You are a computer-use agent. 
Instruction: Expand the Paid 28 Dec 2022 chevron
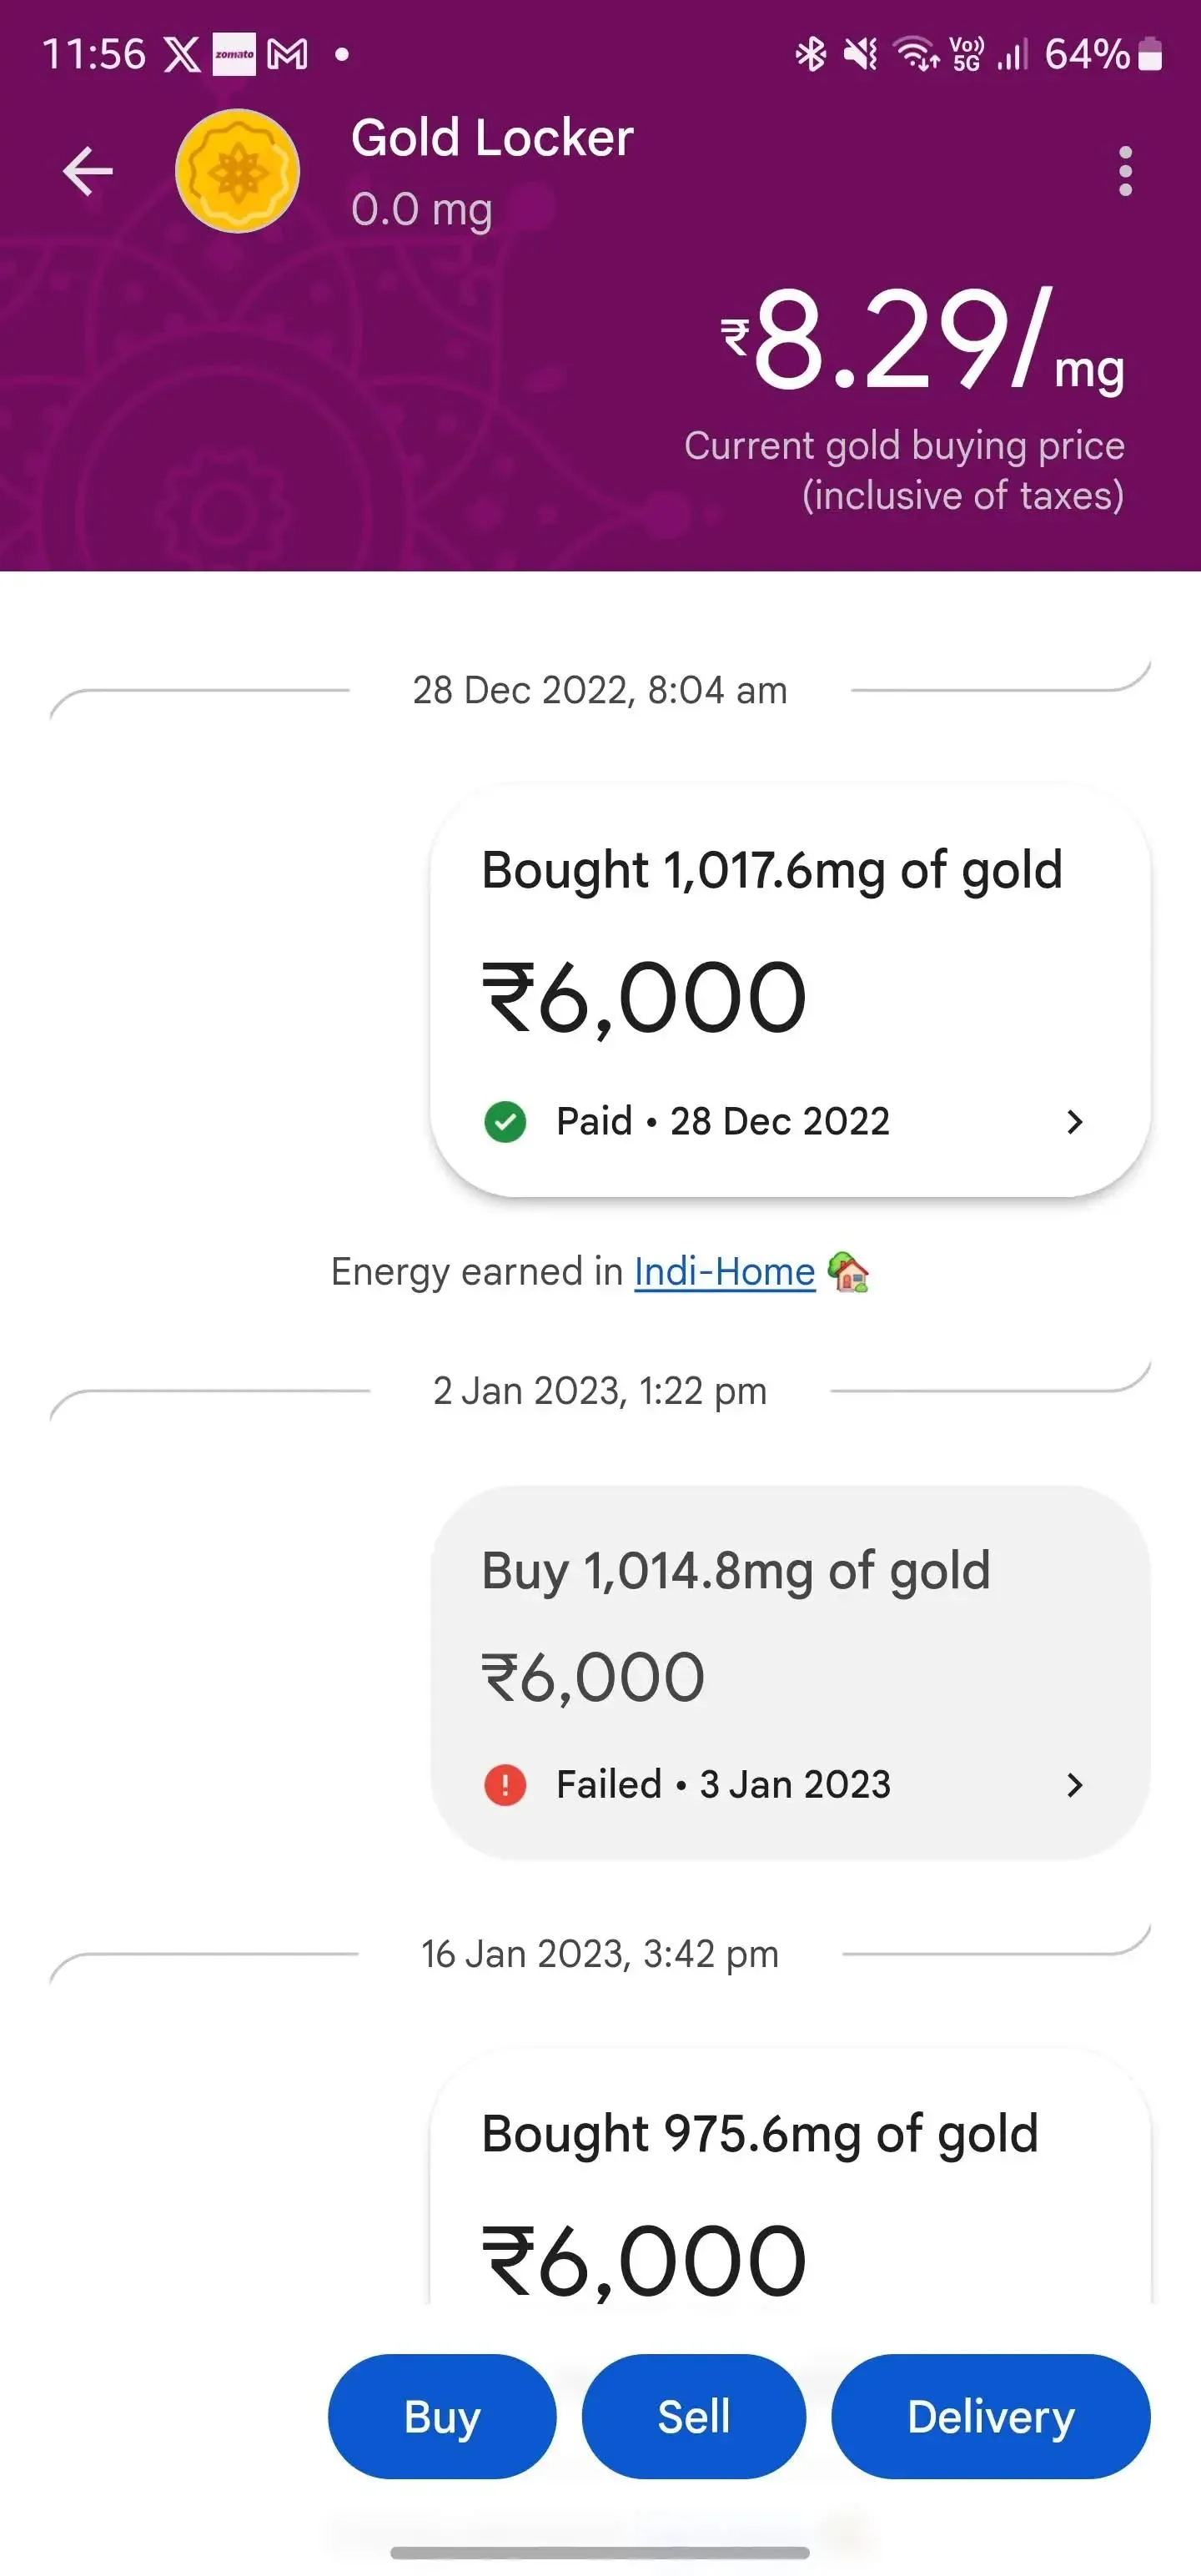point(1075,1121)
